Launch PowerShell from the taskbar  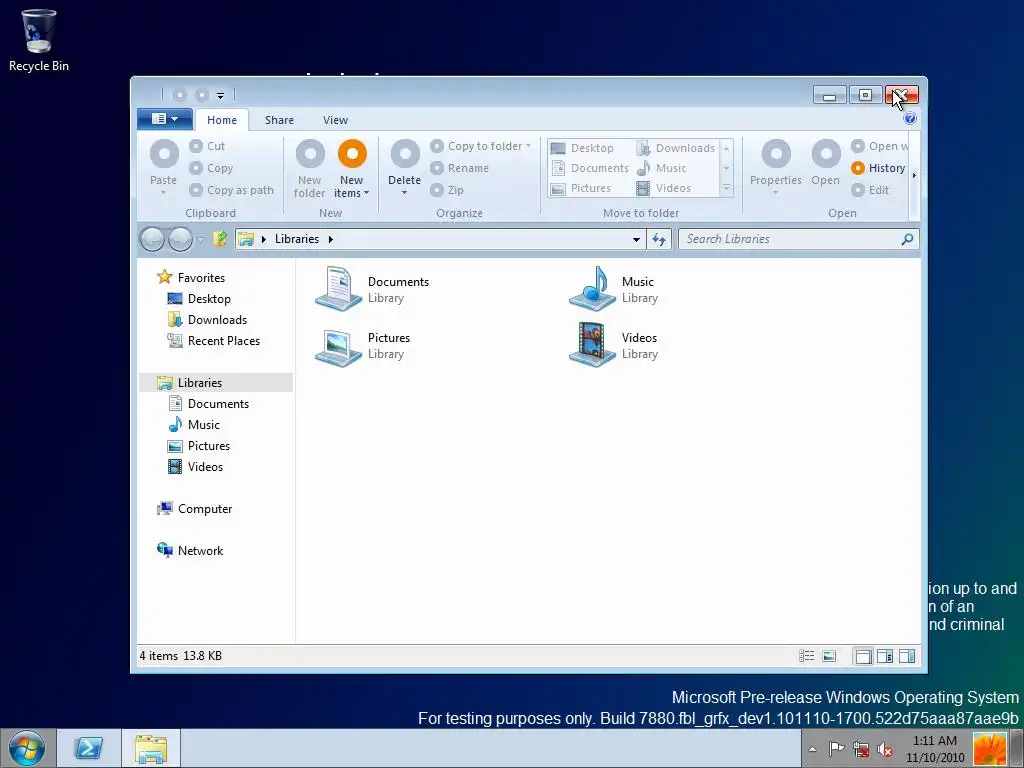pyautogui.click(x=89, y=748)
